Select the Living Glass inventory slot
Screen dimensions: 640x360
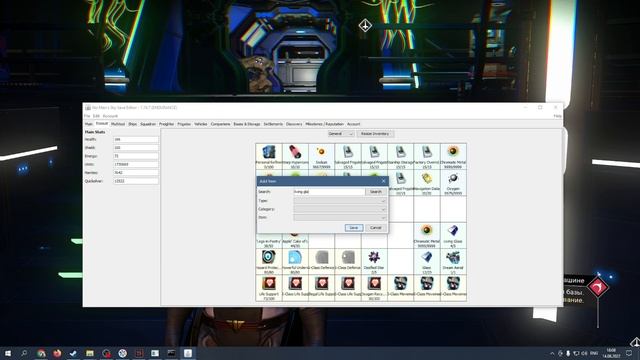(453, 236)
